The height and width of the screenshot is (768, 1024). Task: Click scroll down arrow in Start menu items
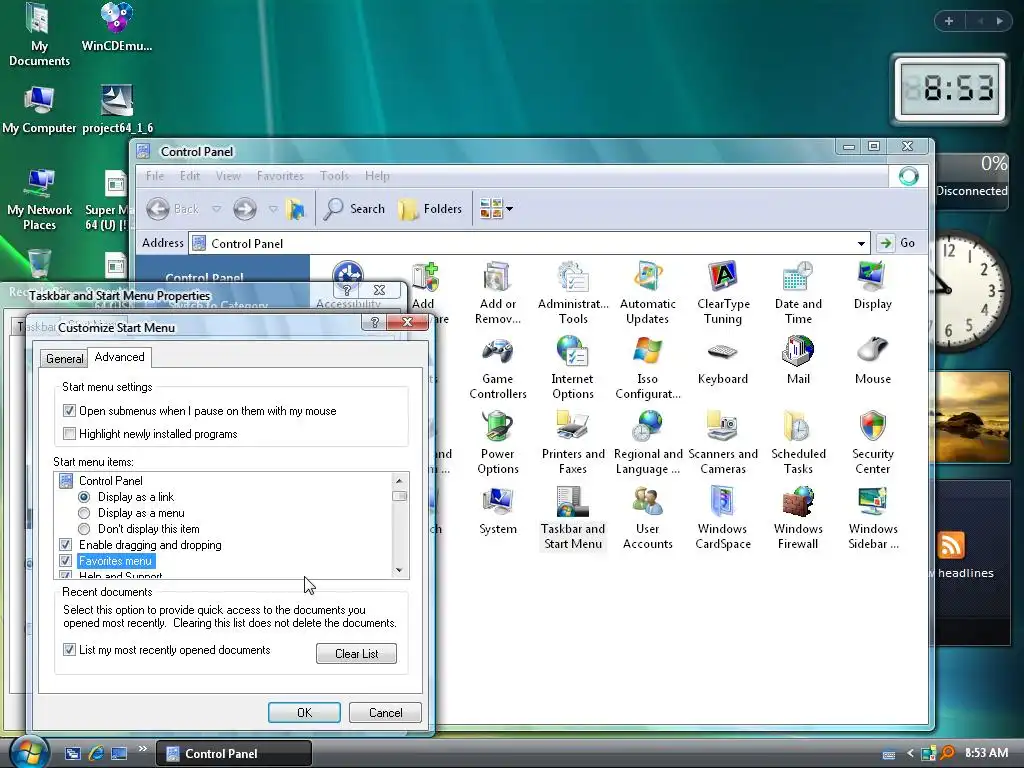coord(399,570)
